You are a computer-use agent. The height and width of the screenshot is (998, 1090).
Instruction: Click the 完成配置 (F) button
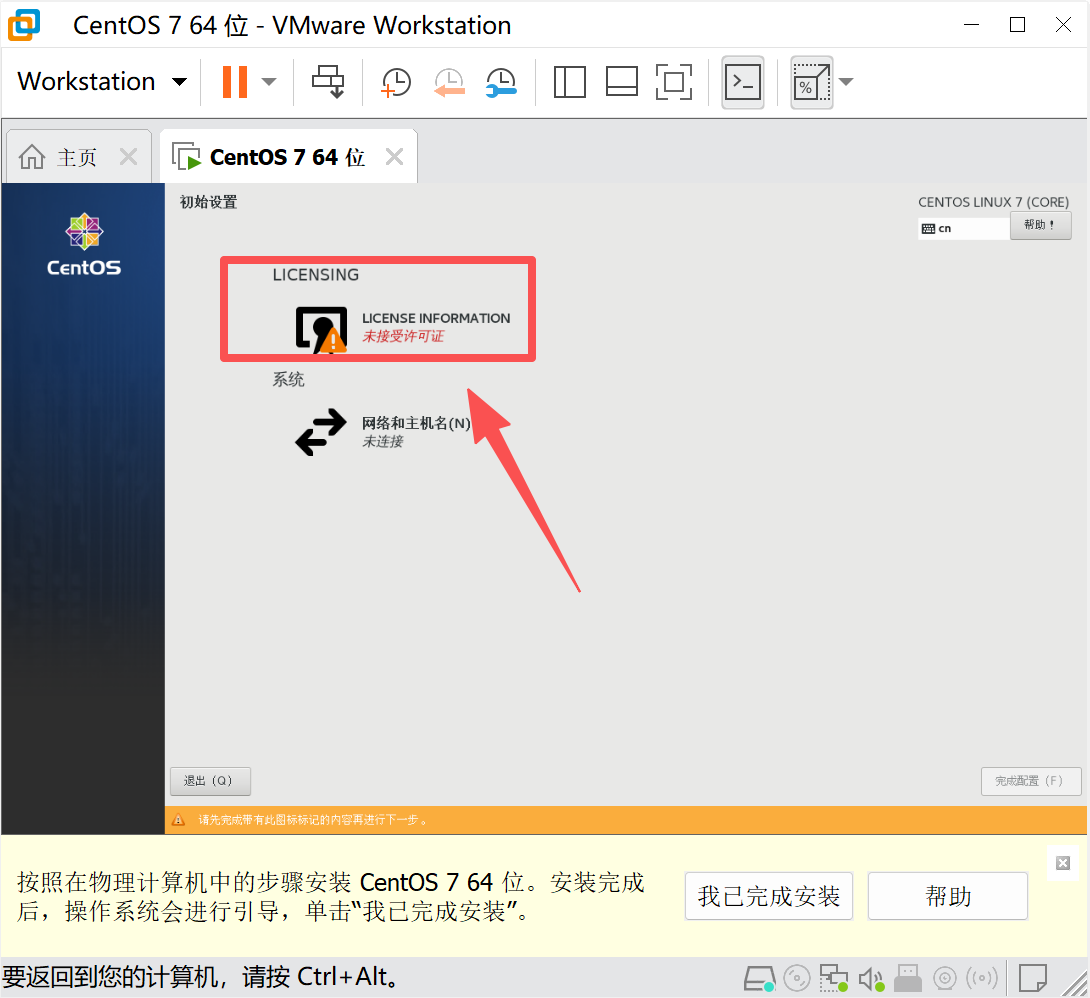pos(1031,781)
